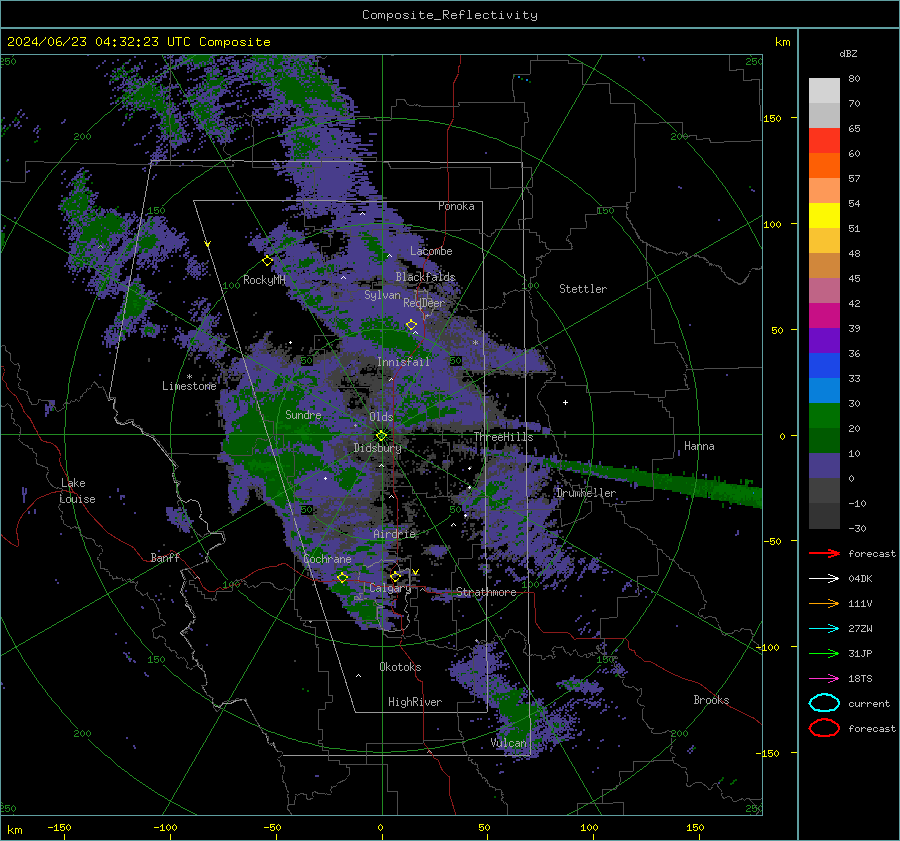The width and height of the screenshot is (900, 841).
Task: Click the cyan 'current' ellipse in legend
Action: click(824, 703)
